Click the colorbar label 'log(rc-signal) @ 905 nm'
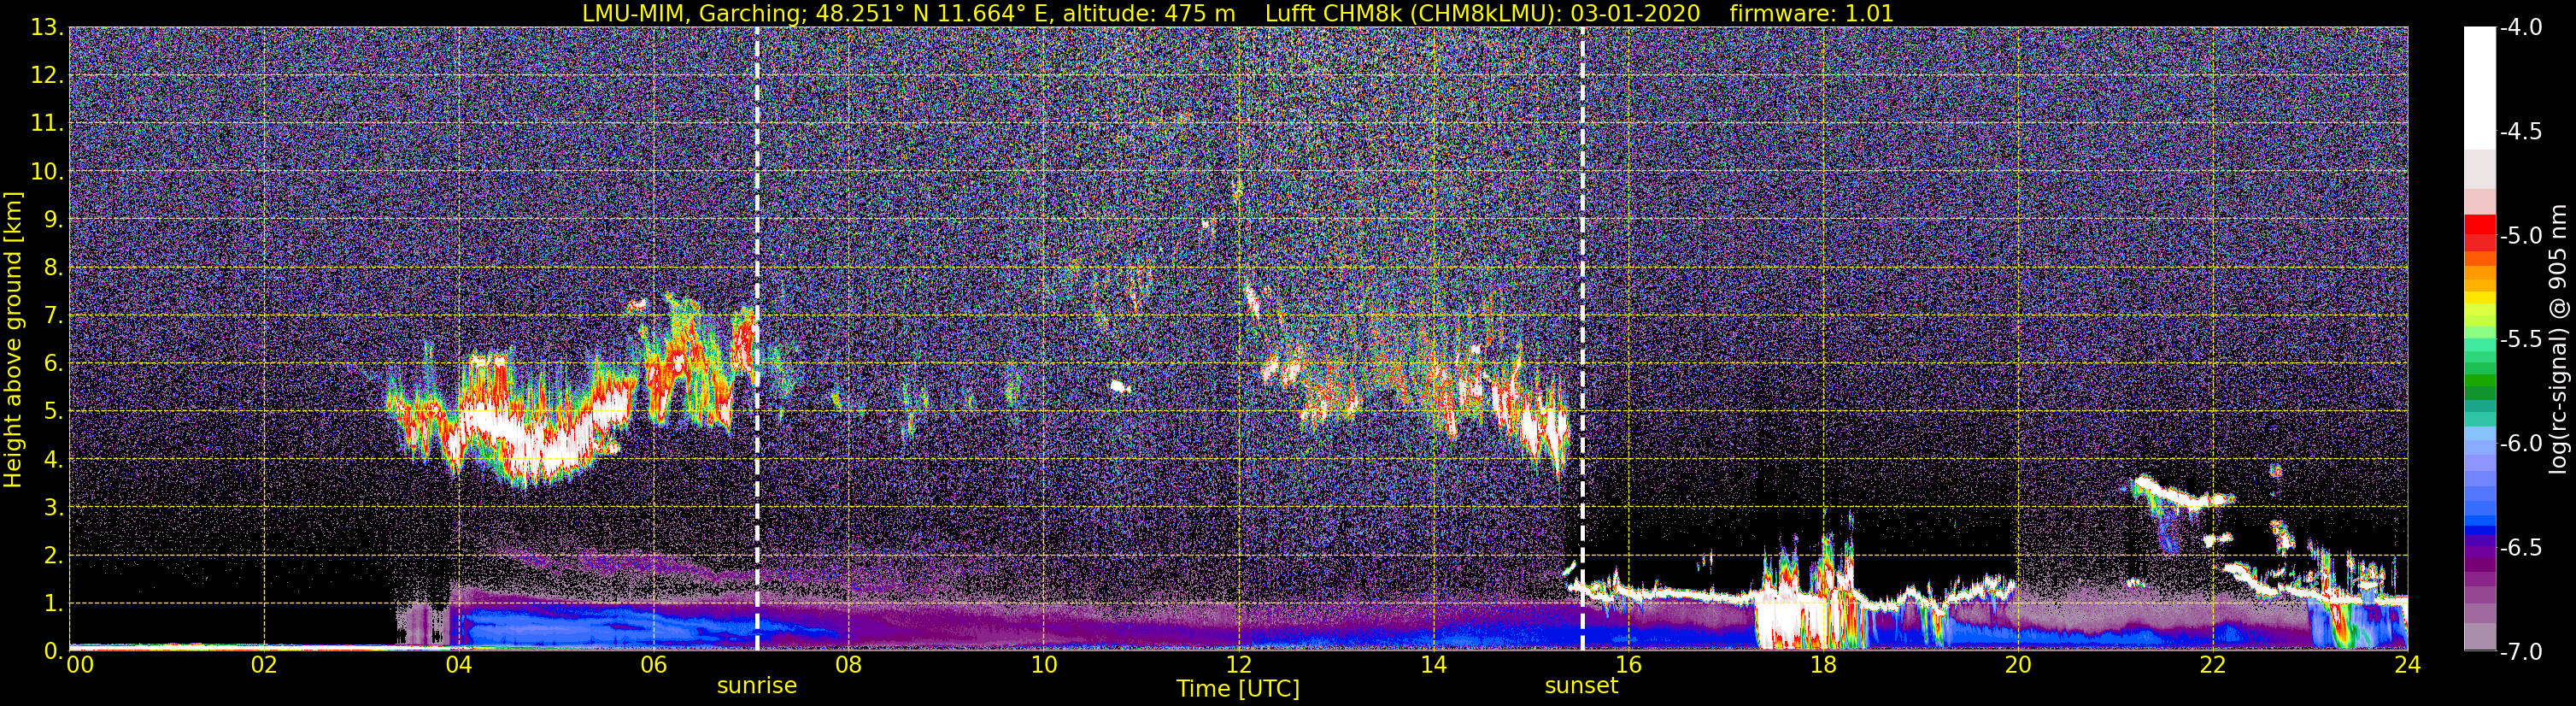This screenshot has height=706, width=2576. (x=2560, y=339)
